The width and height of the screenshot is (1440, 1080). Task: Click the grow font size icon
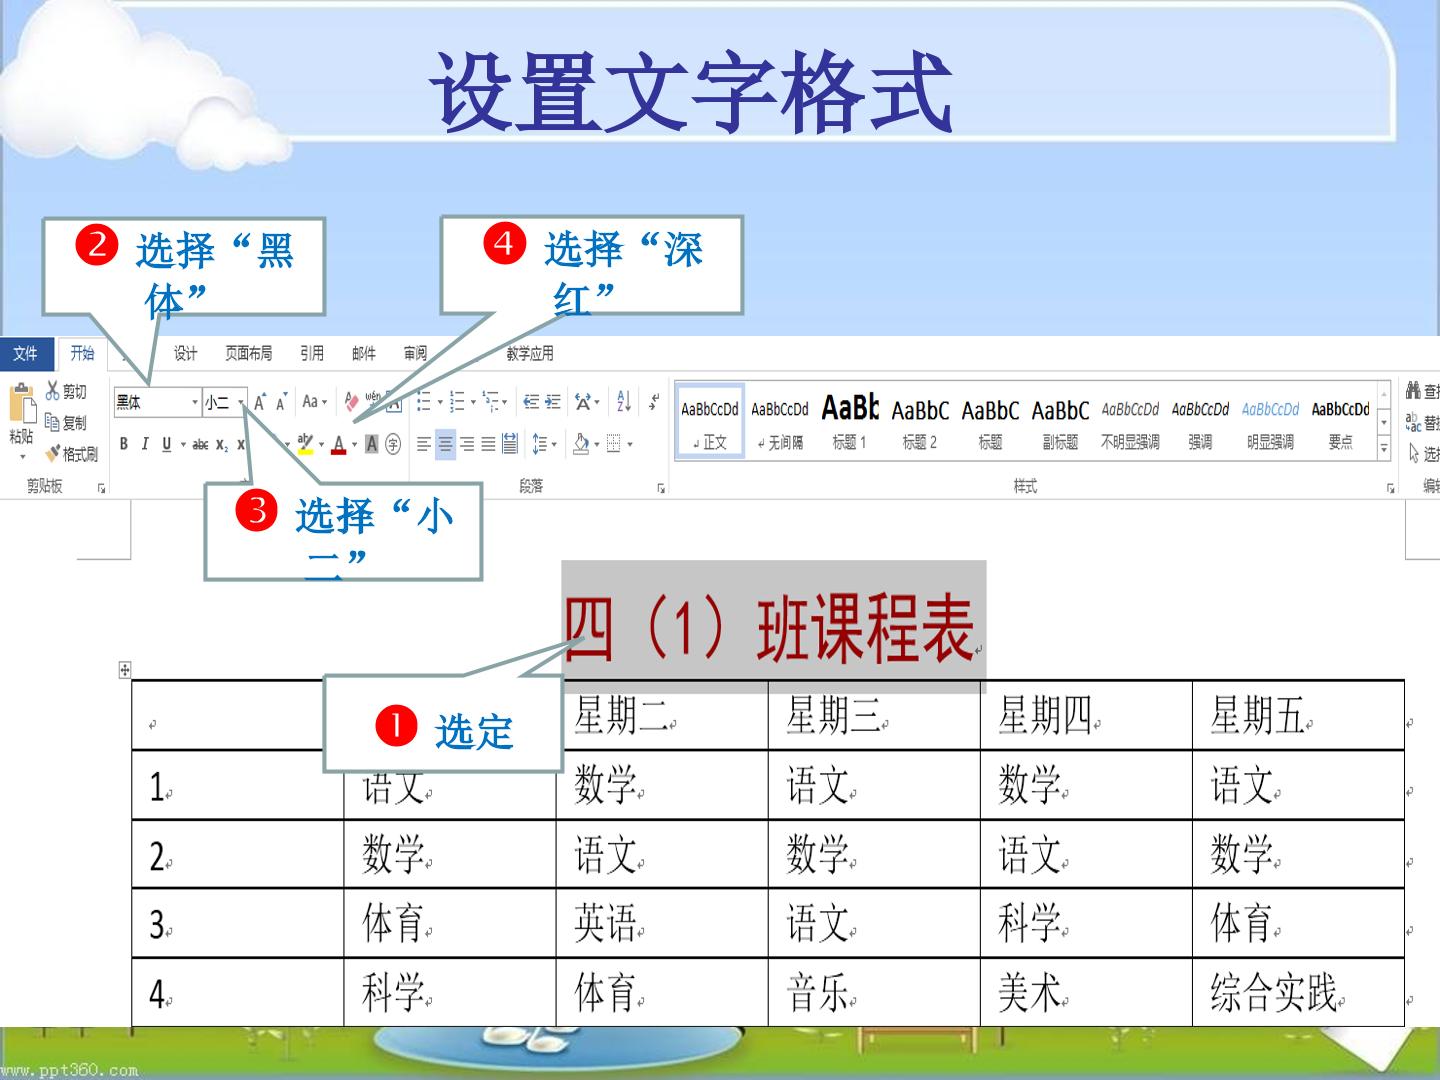point(260,402)
